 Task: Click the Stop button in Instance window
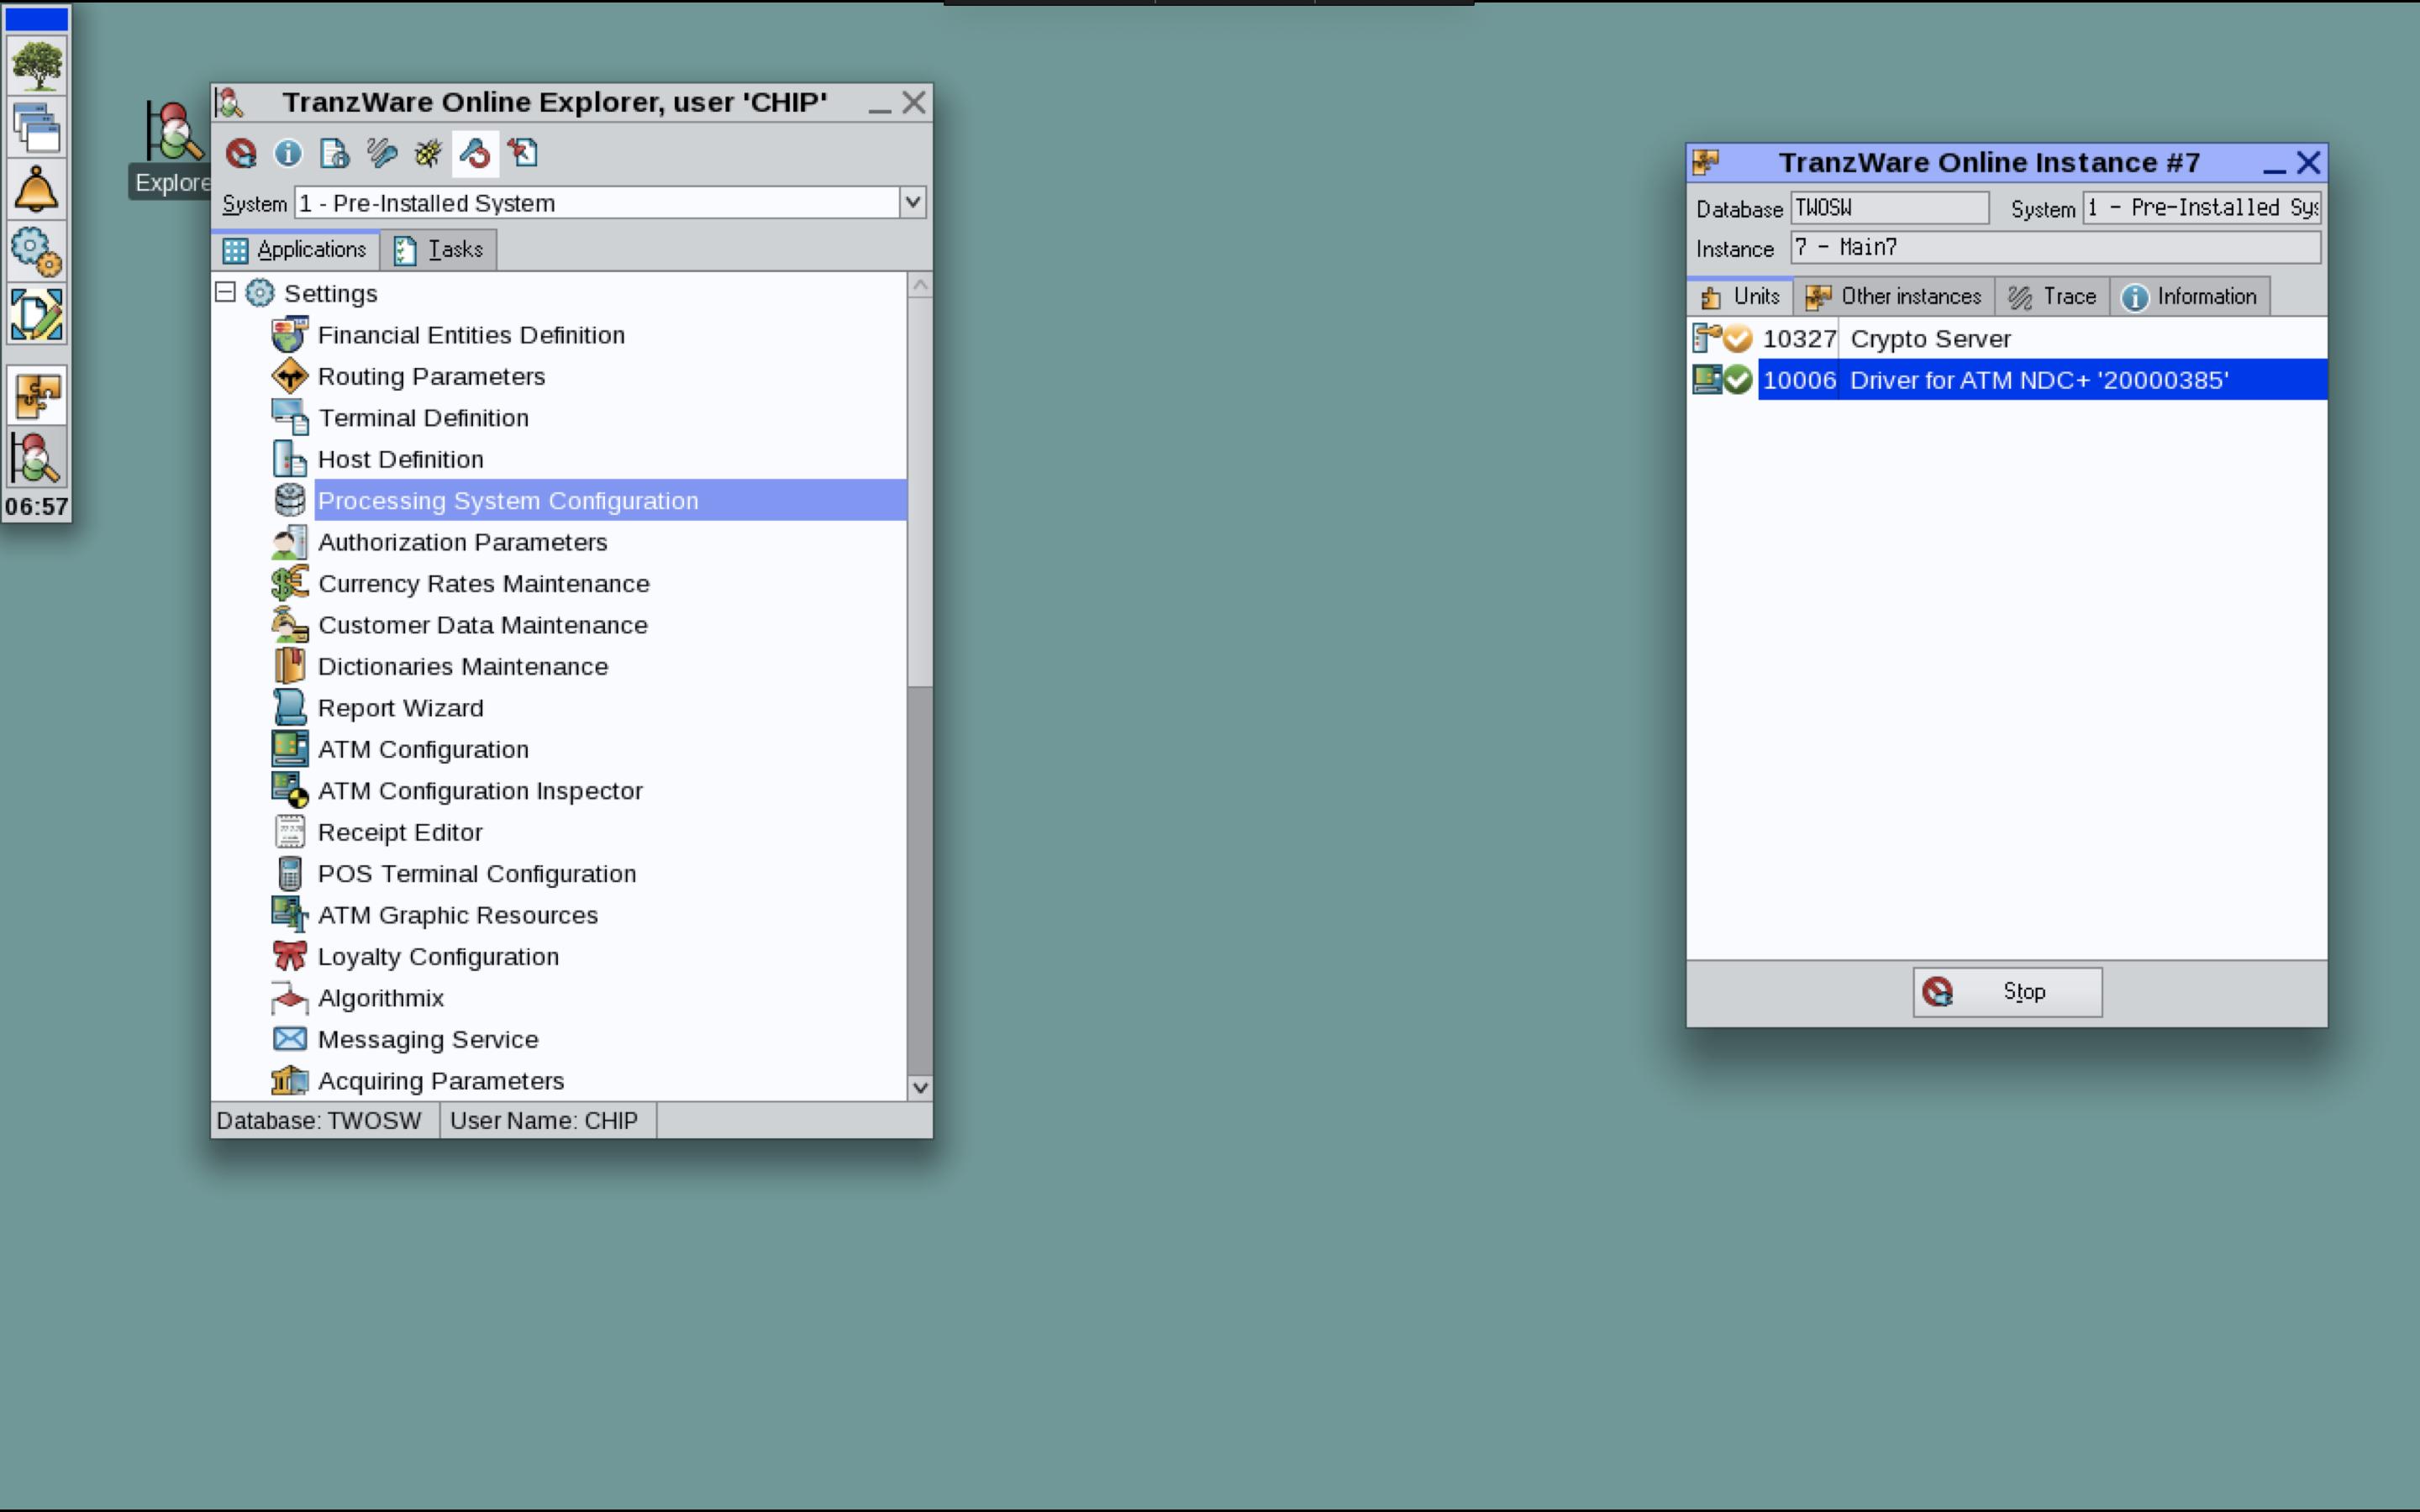[x=2007, y=992]
